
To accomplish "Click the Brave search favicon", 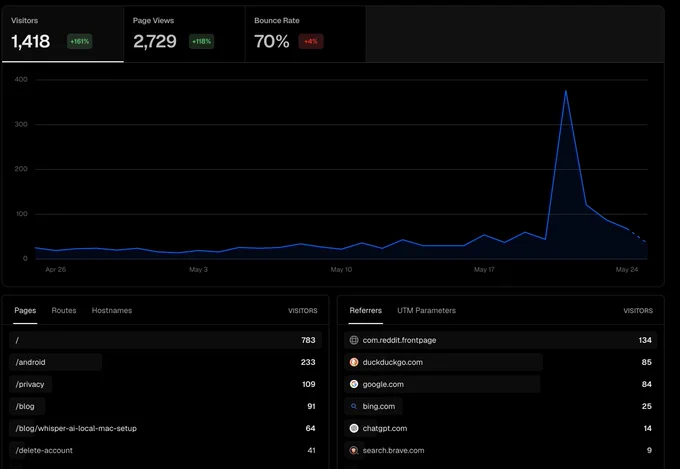I will point(354,450).
